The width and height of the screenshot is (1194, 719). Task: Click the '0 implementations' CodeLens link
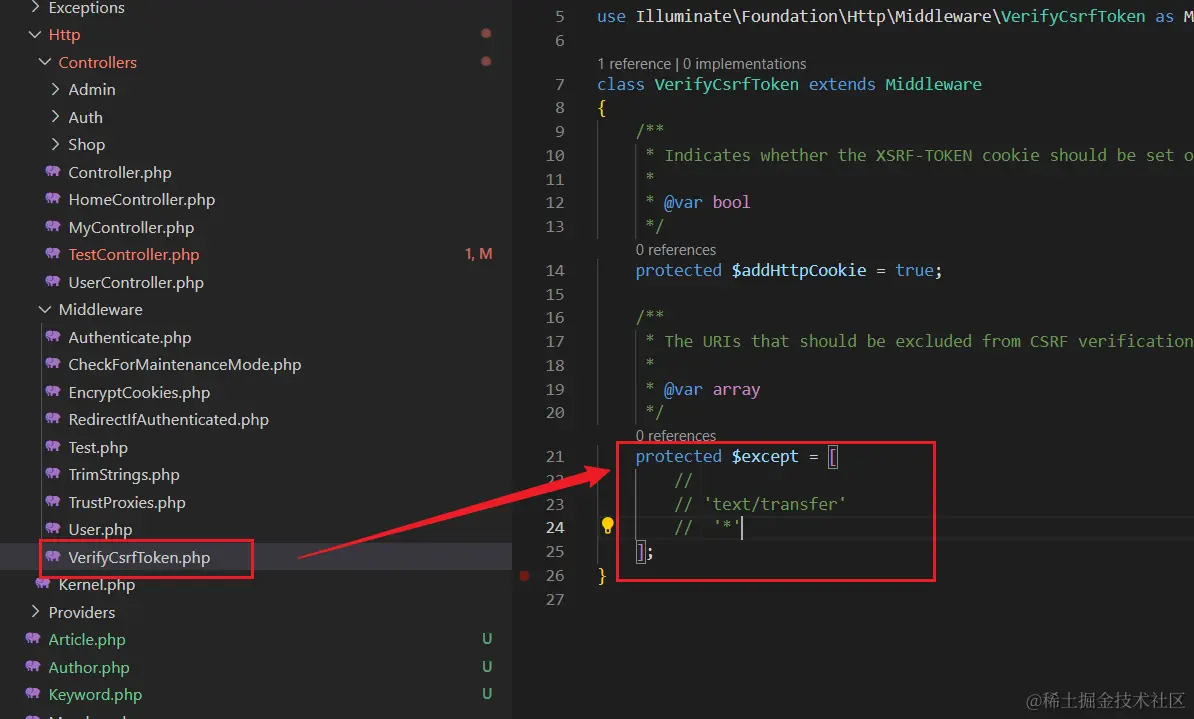[x=744, y=64]
